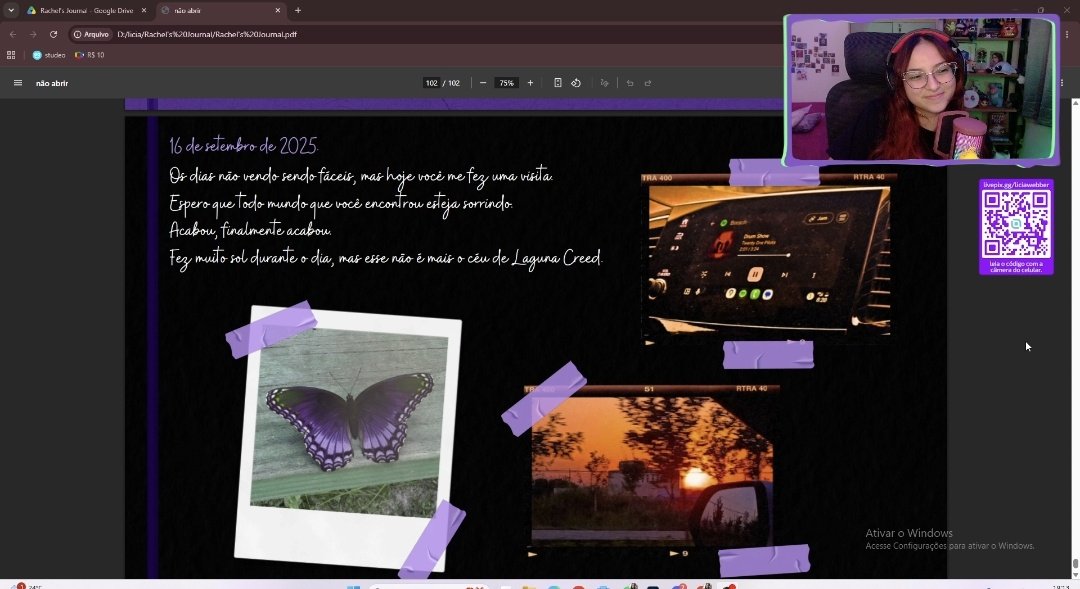Viewport: 1080px width, 589px height.
Task: Open the studeo bookmark
Action: tap(49, 55)
